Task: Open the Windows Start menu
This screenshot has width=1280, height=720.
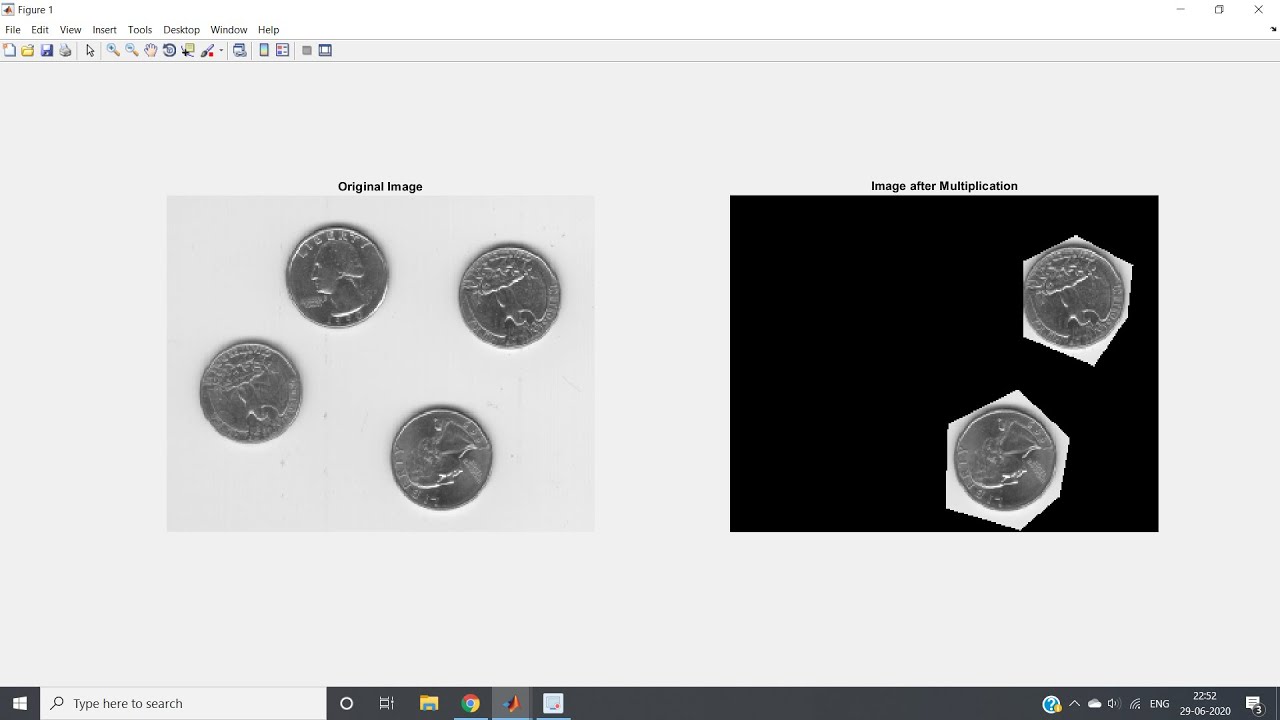Action: (20, 704)
